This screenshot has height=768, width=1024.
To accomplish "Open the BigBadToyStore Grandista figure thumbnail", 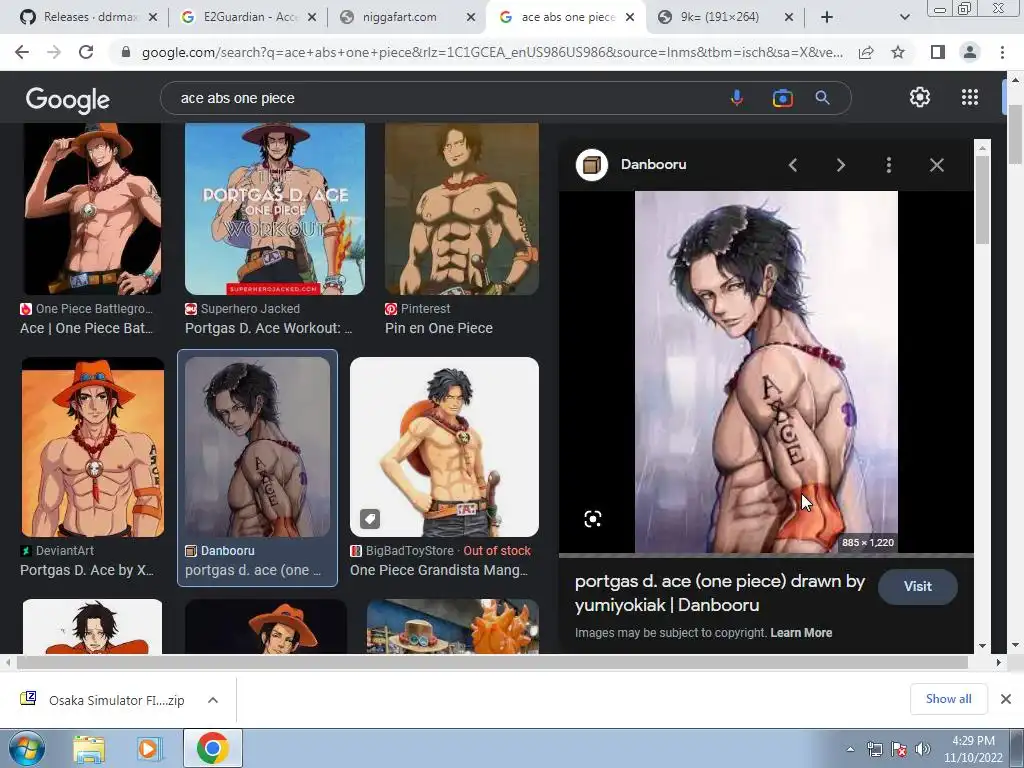I will pos(444,447).
